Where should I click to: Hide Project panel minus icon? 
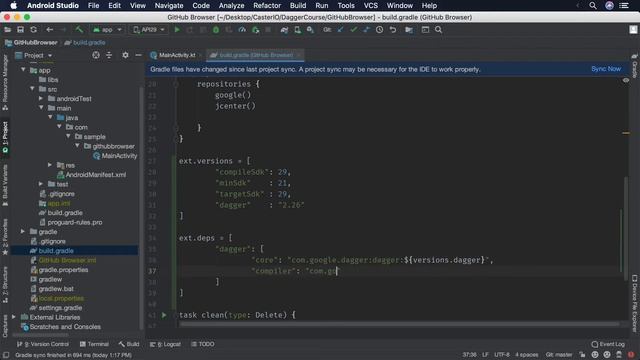138,55
